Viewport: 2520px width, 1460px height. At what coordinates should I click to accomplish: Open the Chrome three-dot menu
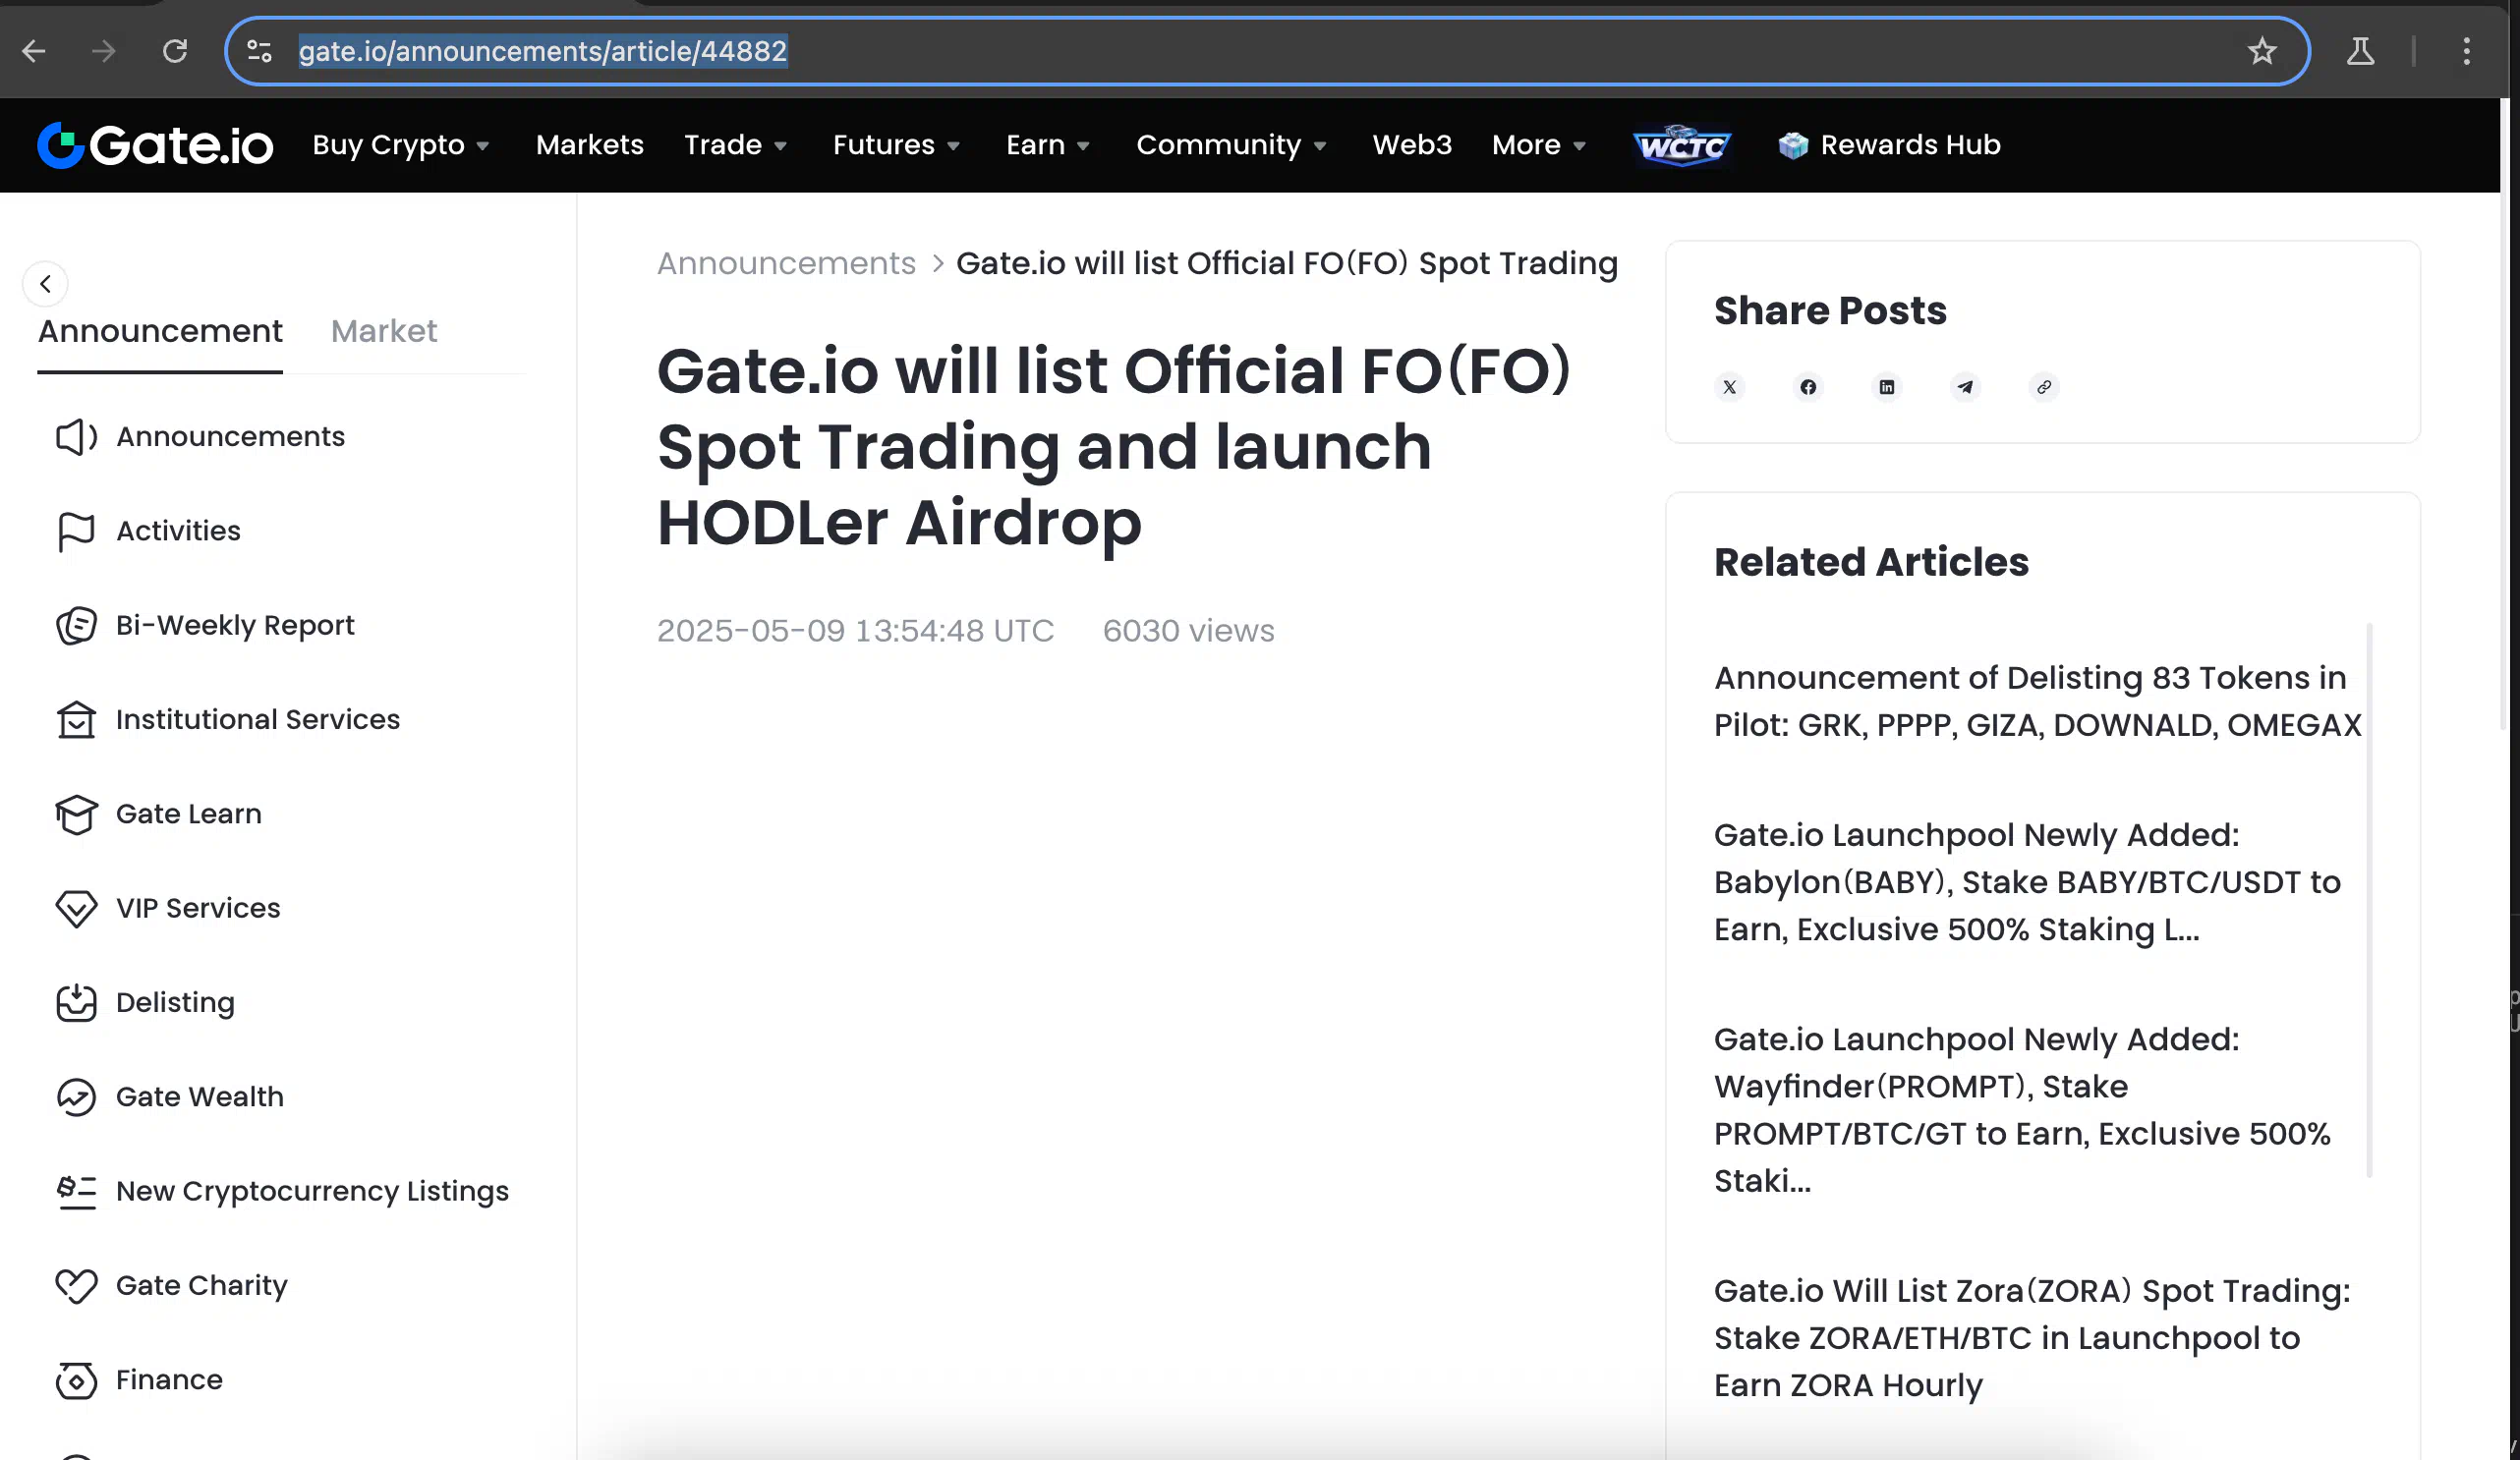pyautogui.click(x=2467, y=51)
